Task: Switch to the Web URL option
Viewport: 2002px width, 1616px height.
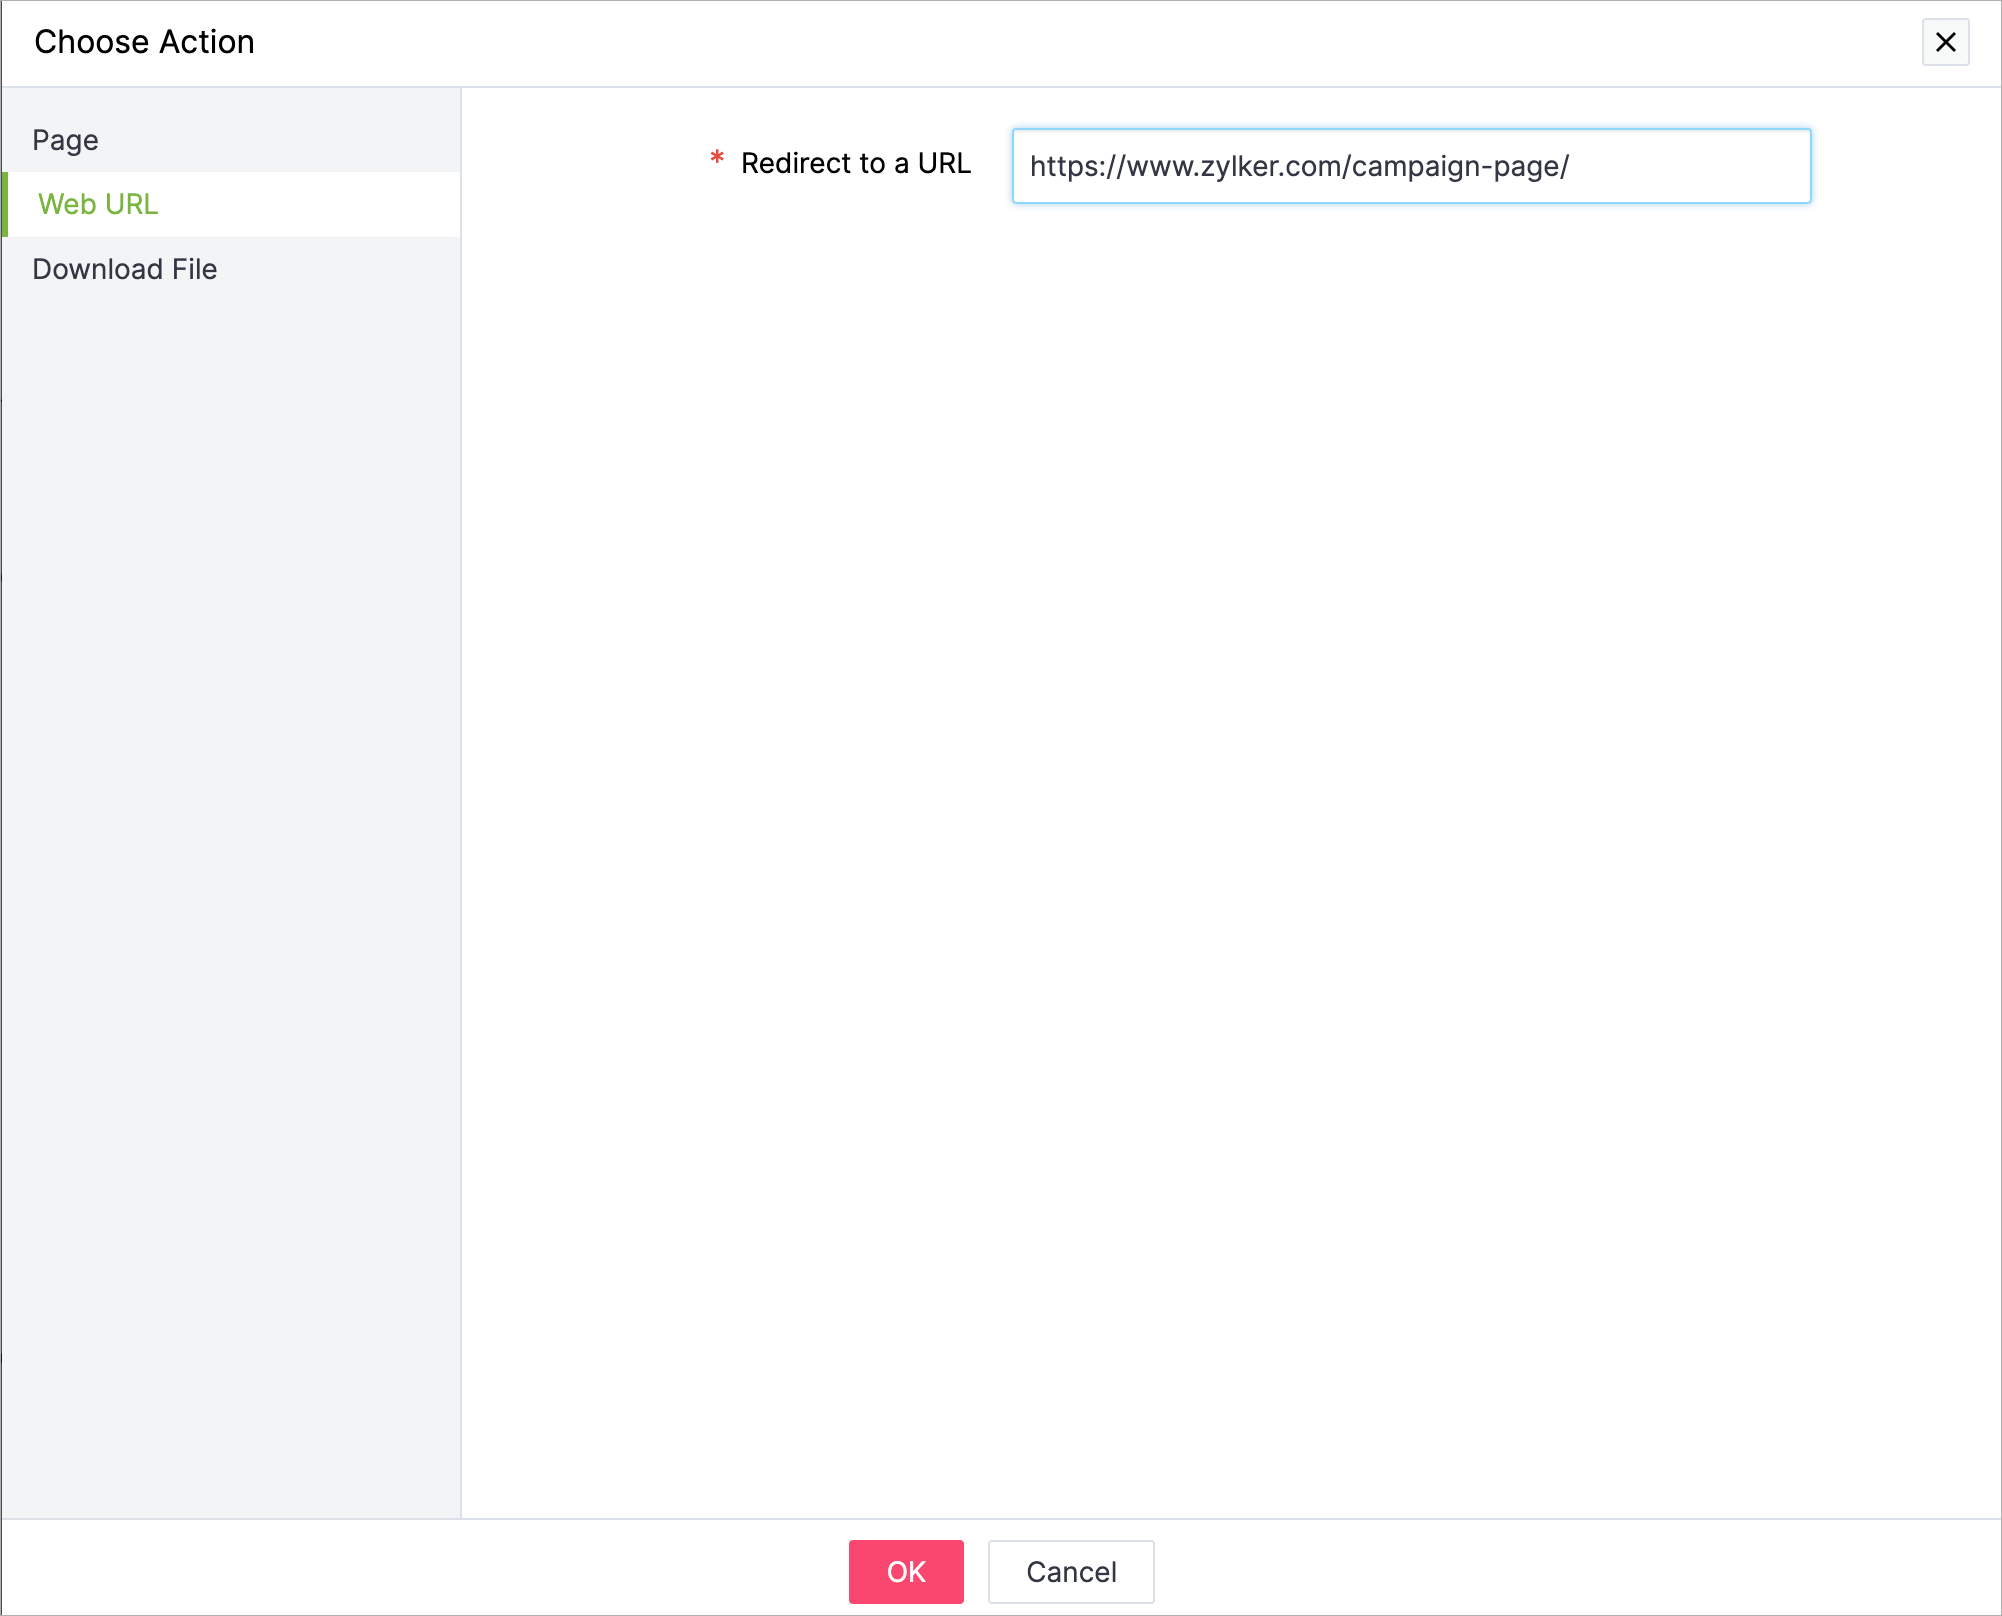Action: (98, 204)
